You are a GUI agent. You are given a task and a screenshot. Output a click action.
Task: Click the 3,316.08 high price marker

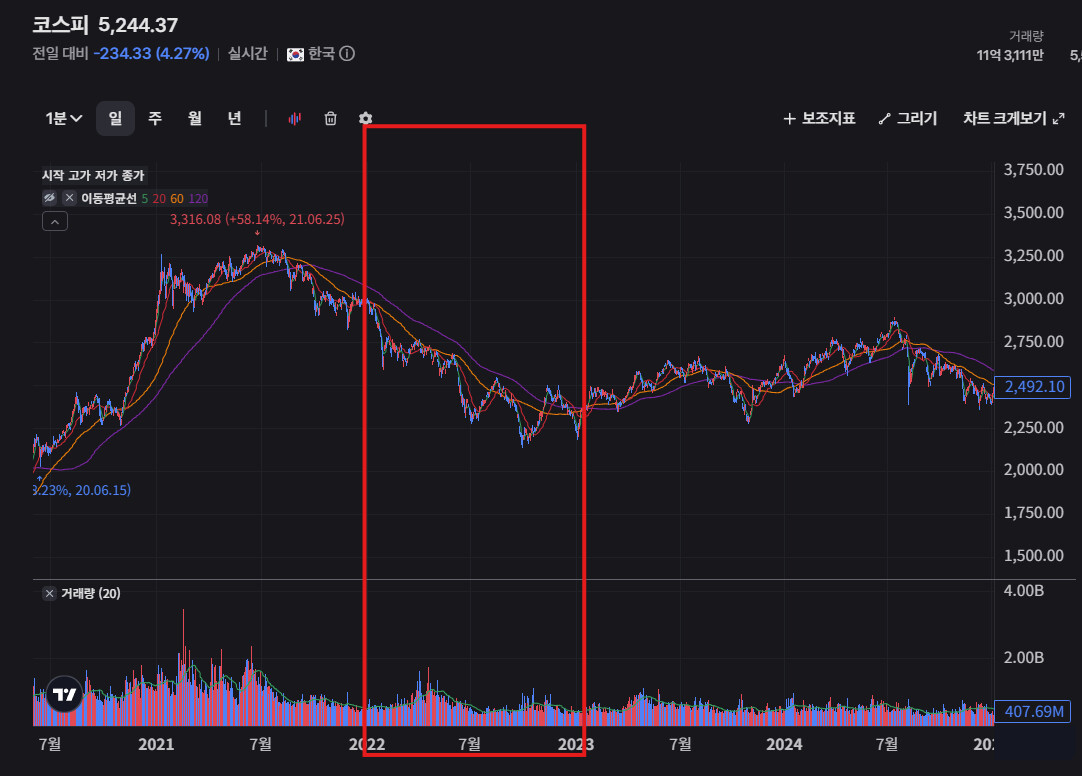pyautogui.click(x=257, y=219)
